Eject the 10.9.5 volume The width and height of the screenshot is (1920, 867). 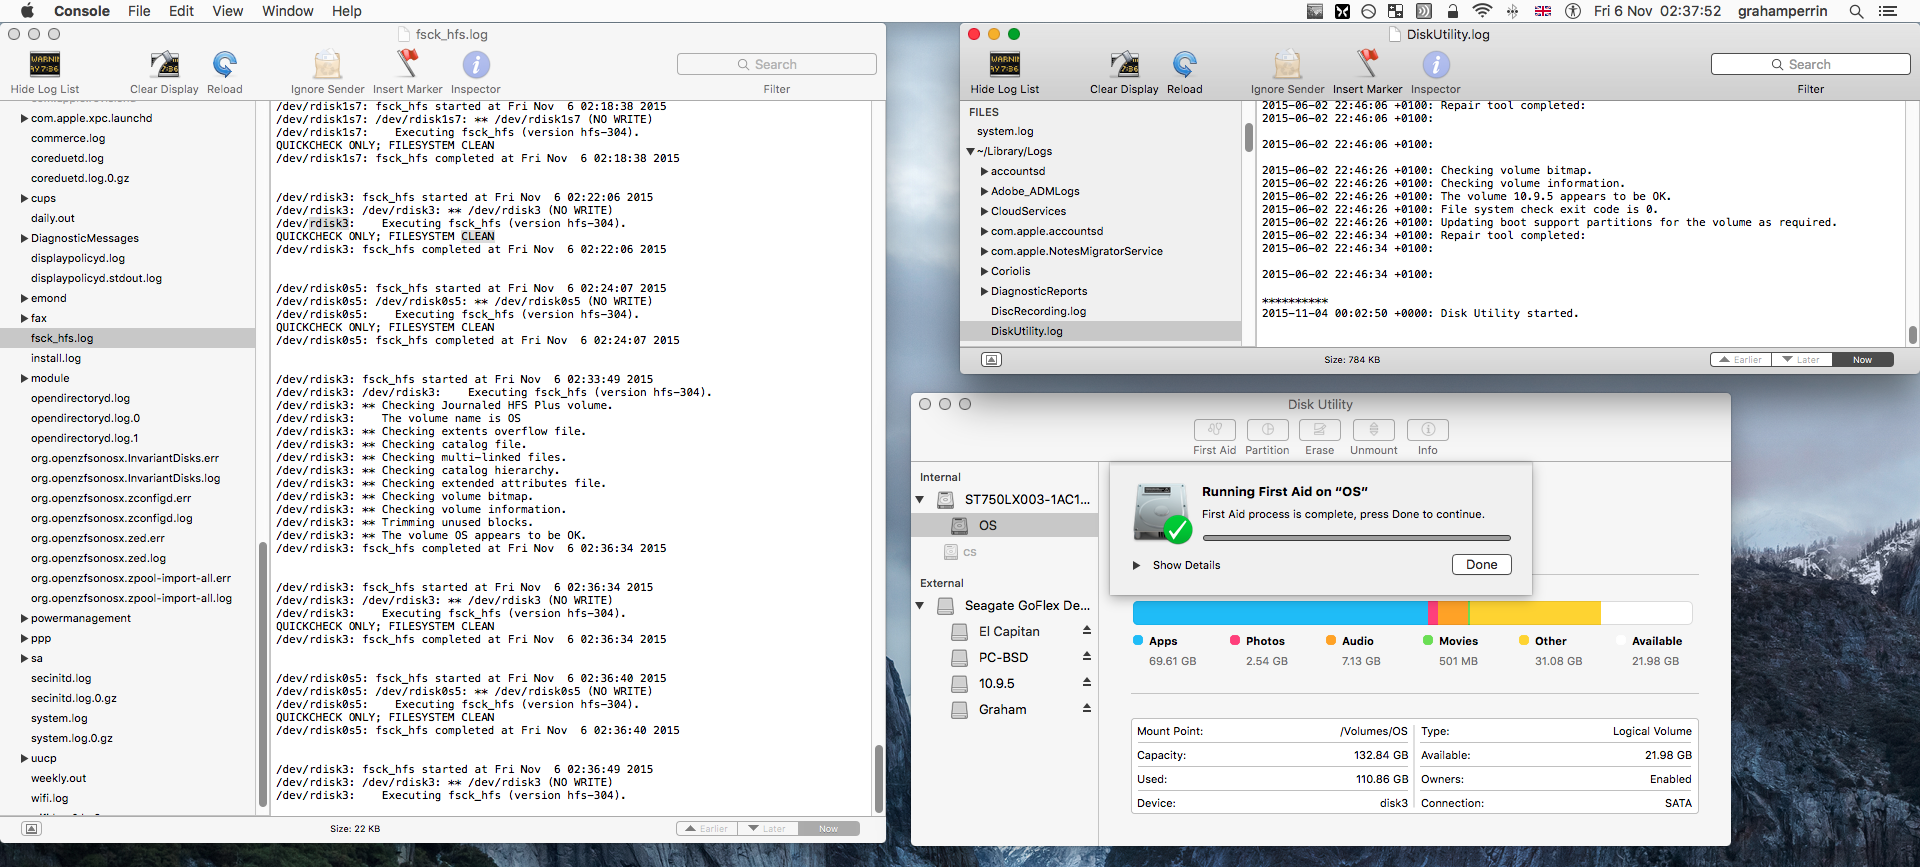click(1086, 682)
